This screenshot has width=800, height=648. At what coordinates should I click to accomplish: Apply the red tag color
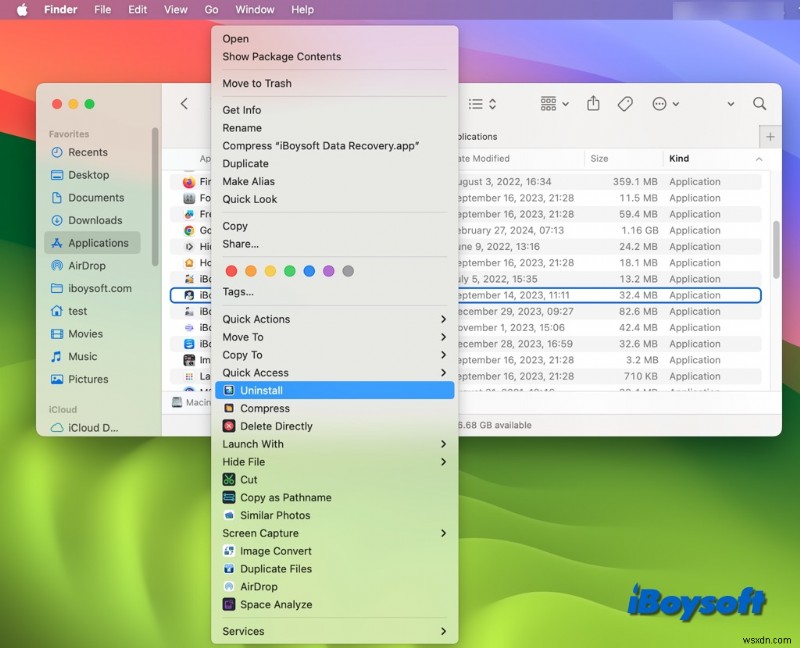pos(231,271)
